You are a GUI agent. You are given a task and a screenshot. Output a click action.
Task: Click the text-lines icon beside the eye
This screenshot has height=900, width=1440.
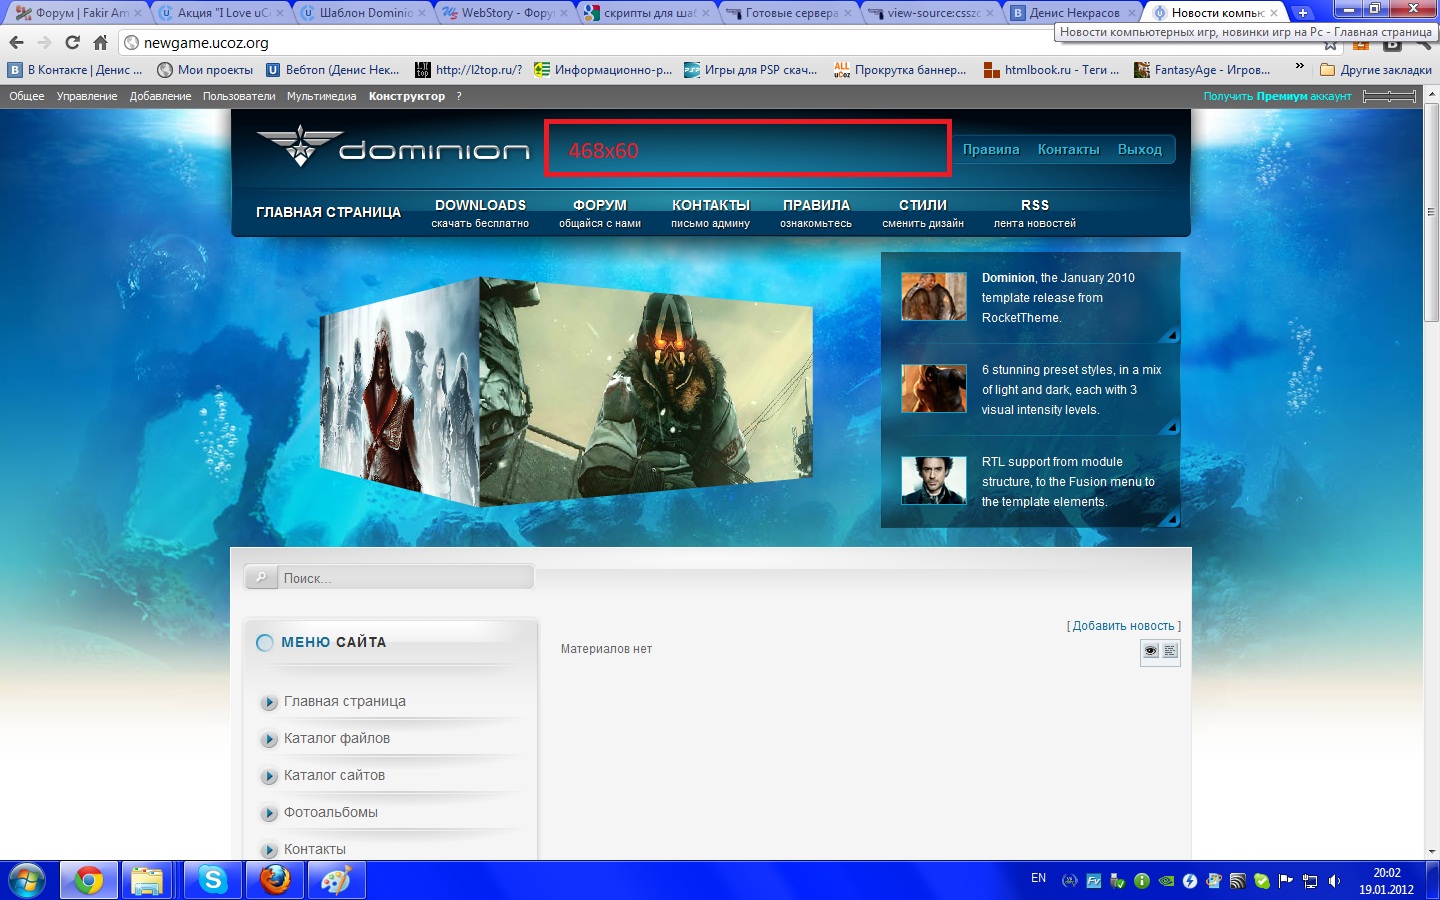[1170, 651]
